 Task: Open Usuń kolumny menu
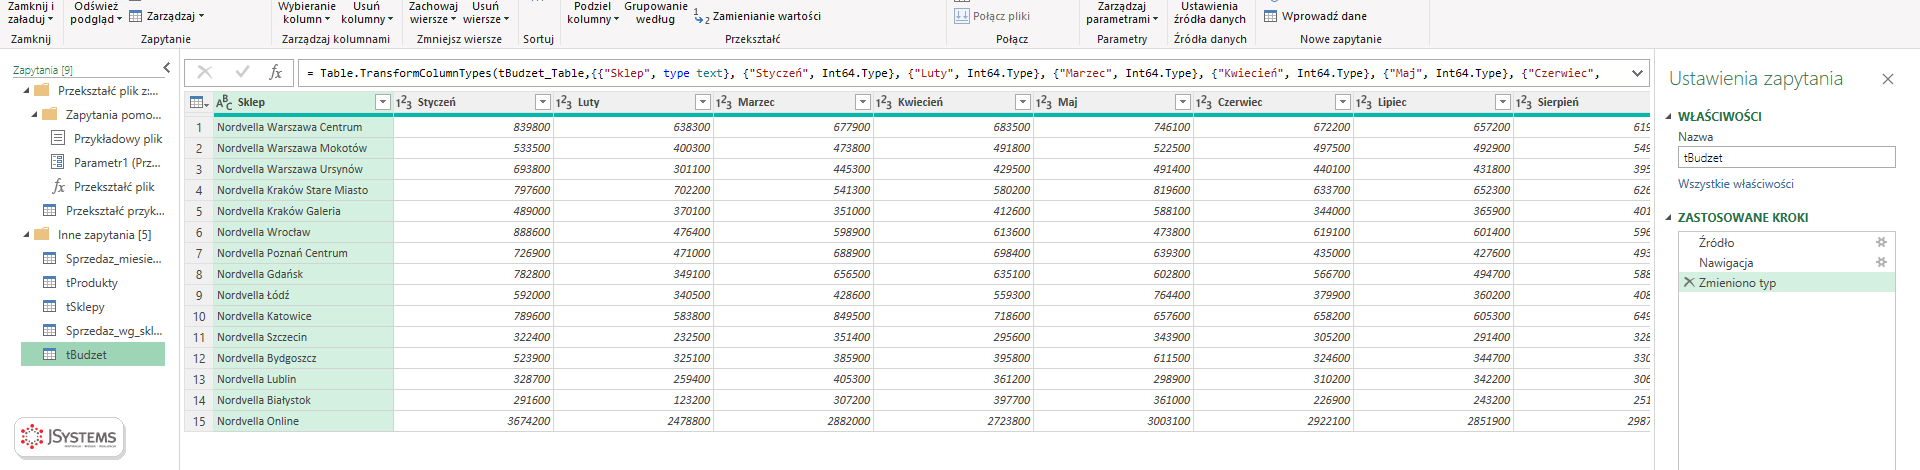367,13
